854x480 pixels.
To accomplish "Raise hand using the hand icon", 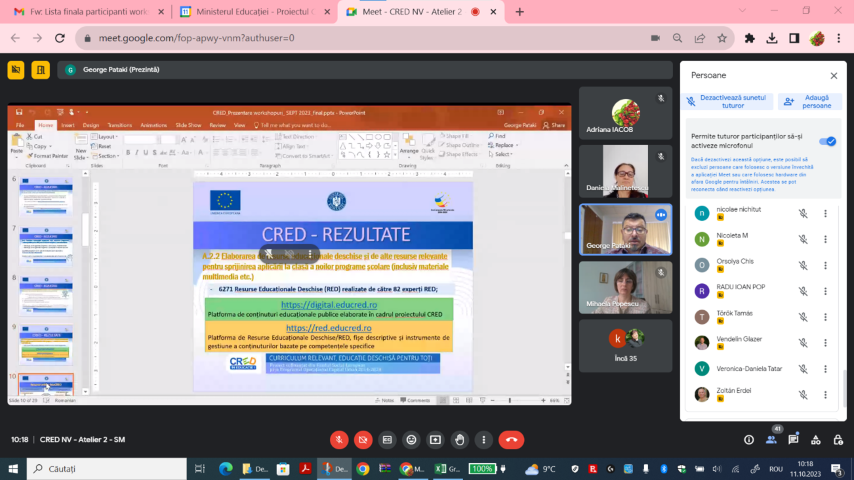I will pyautogui.click(x=459, y=439).
